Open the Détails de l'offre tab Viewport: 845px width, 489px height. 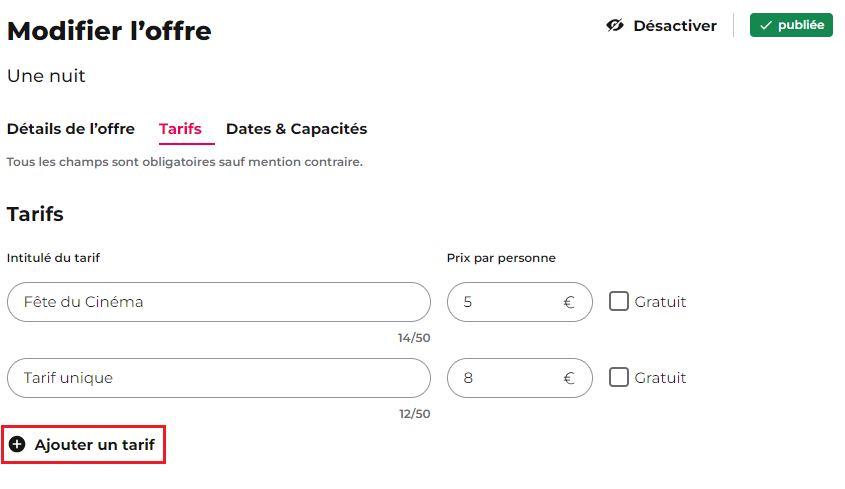click(71, 129)
